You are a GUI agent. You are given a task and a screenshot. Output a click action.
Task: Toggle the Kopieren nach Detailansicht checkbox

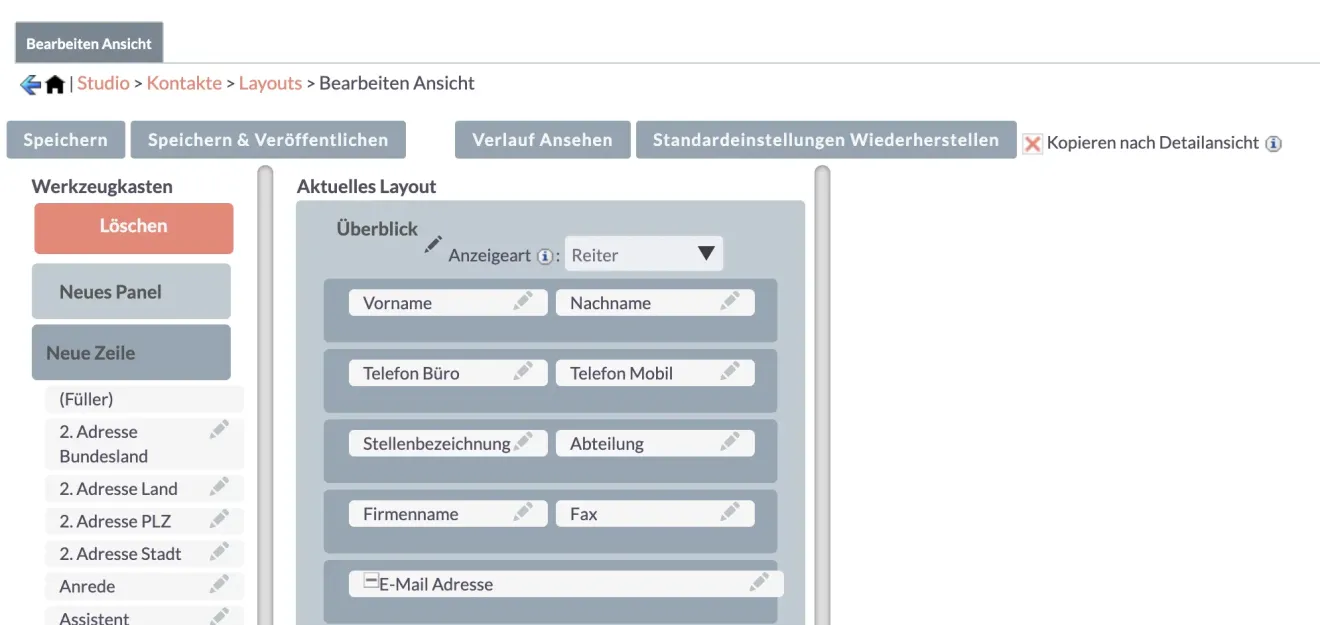point(1033,143)
